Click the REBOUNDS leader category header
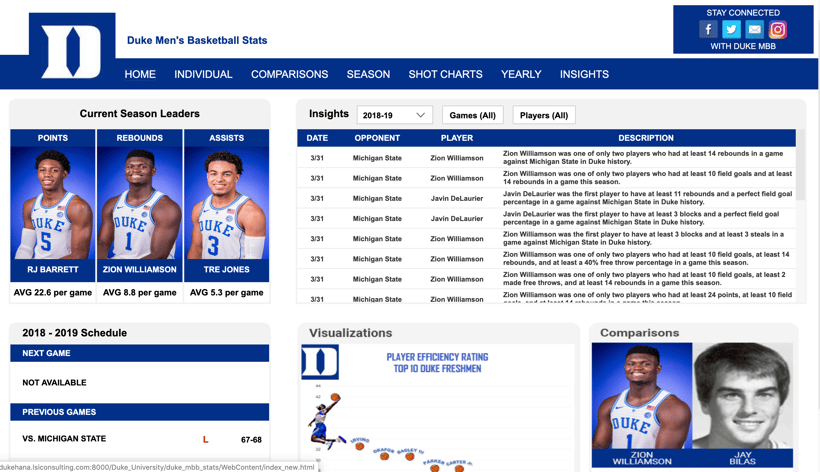 pyautogui.click(x=140, y=138)
